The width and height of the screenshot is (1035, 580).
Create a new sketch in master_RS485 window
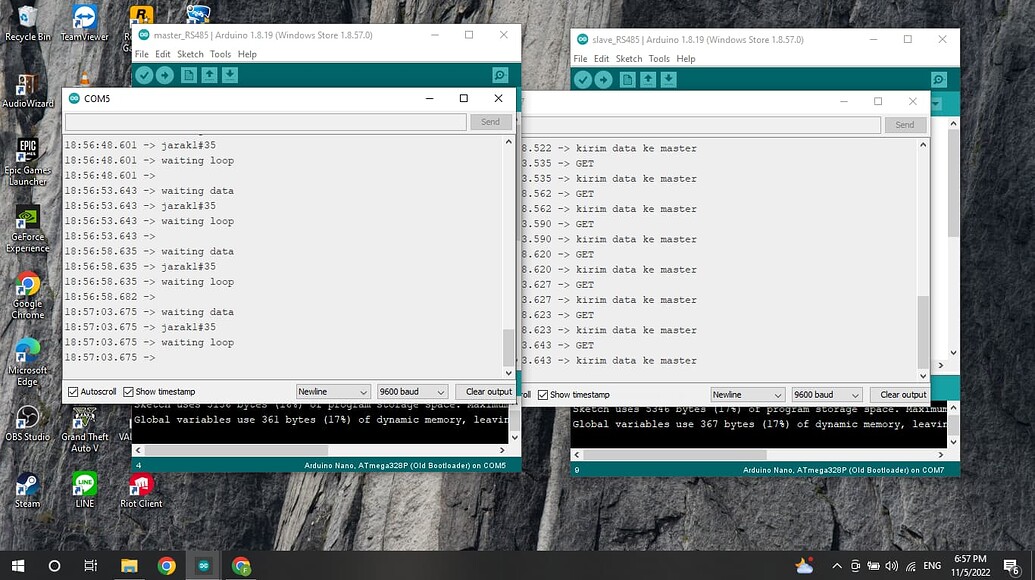189,75
